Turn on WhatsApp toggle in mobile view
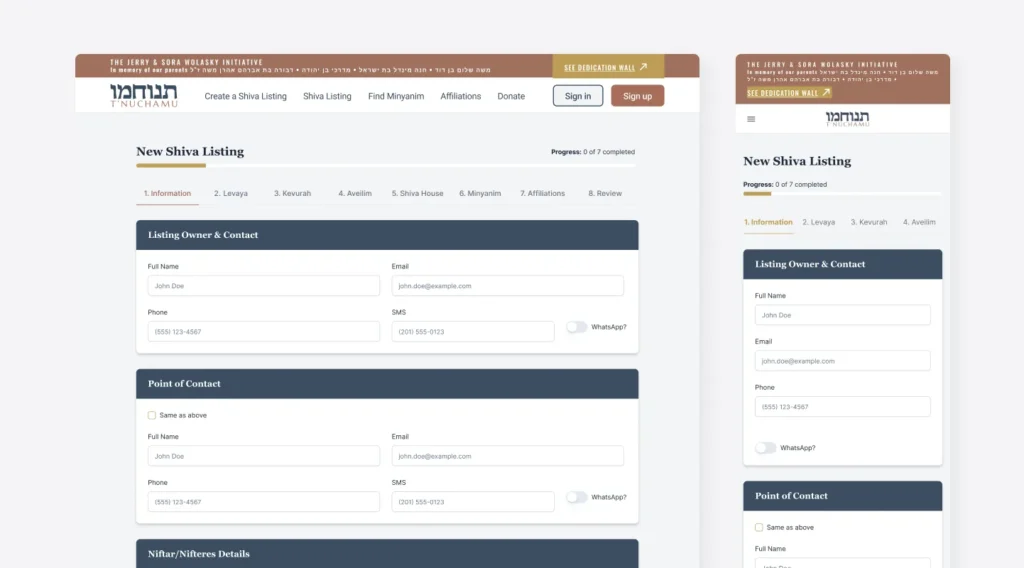 (x=765, y=448)
